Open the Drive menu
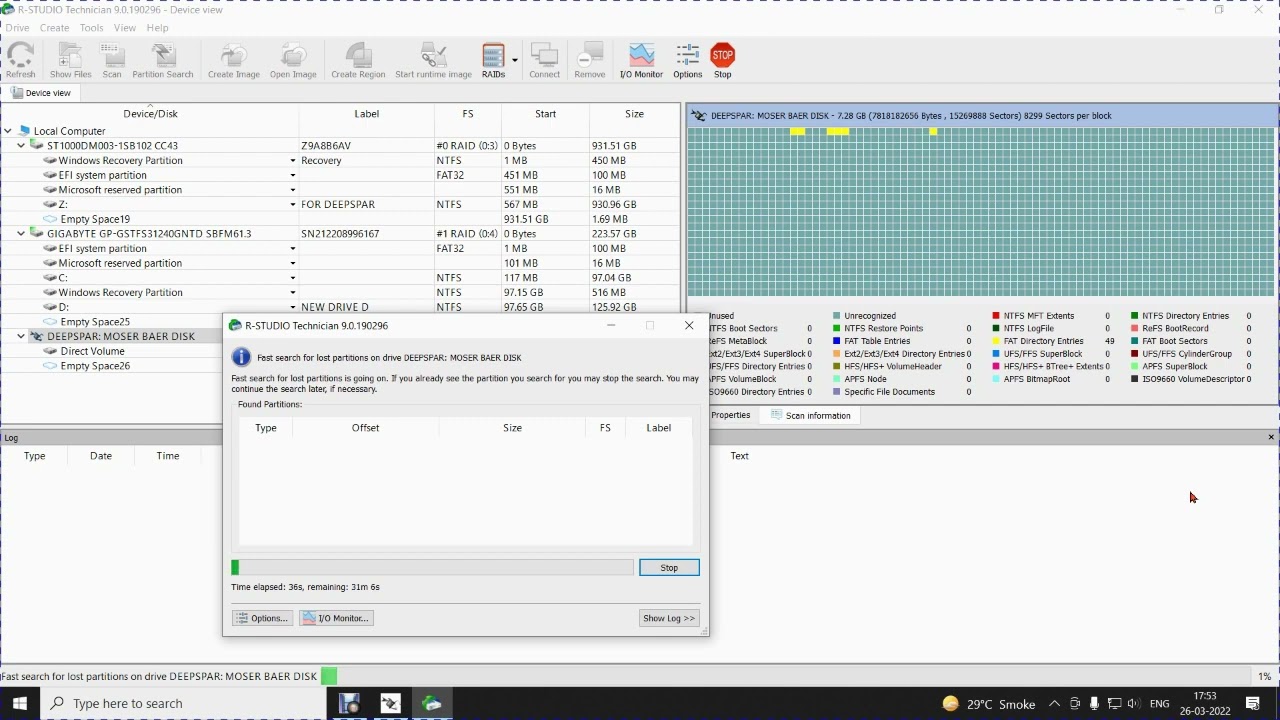Viewport: 1280px width, 720px height. pyautogui.click(x=17, y=28)
